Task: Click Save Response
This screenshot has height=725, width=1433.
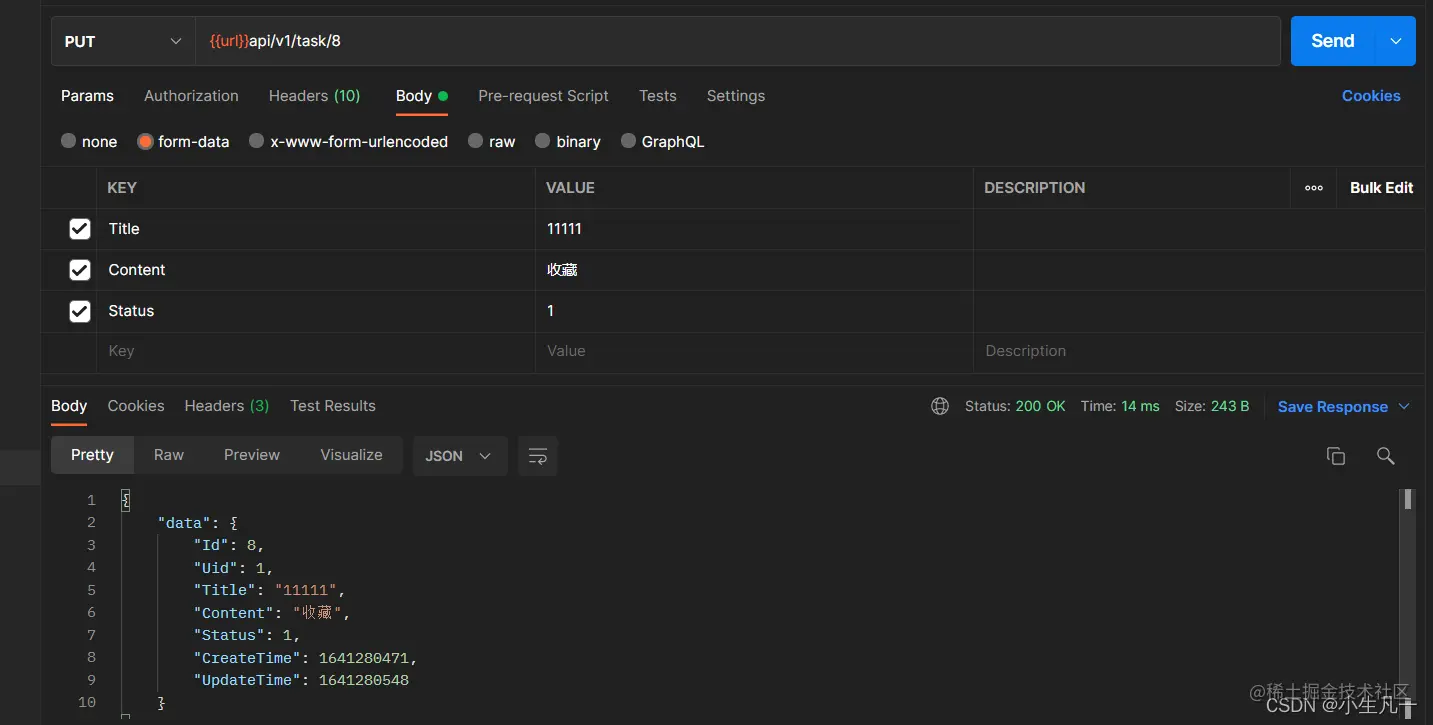Action: click(x=1332, y=407)
